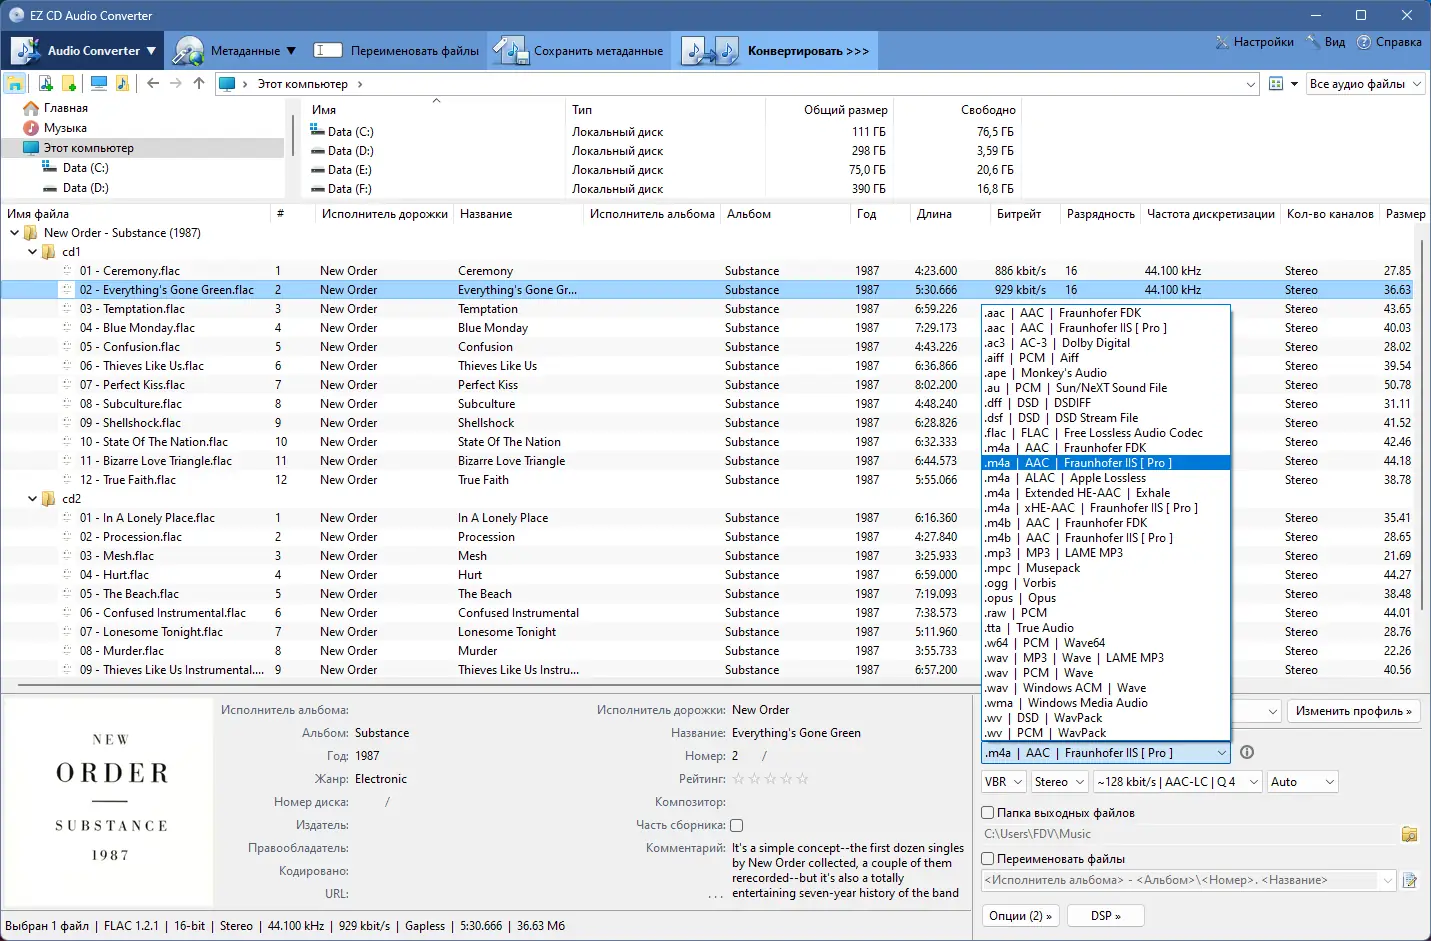Viewport: 1431px width, 941px height.
Task: Click the Справка question mark icon
Action: pos(1364,42)
